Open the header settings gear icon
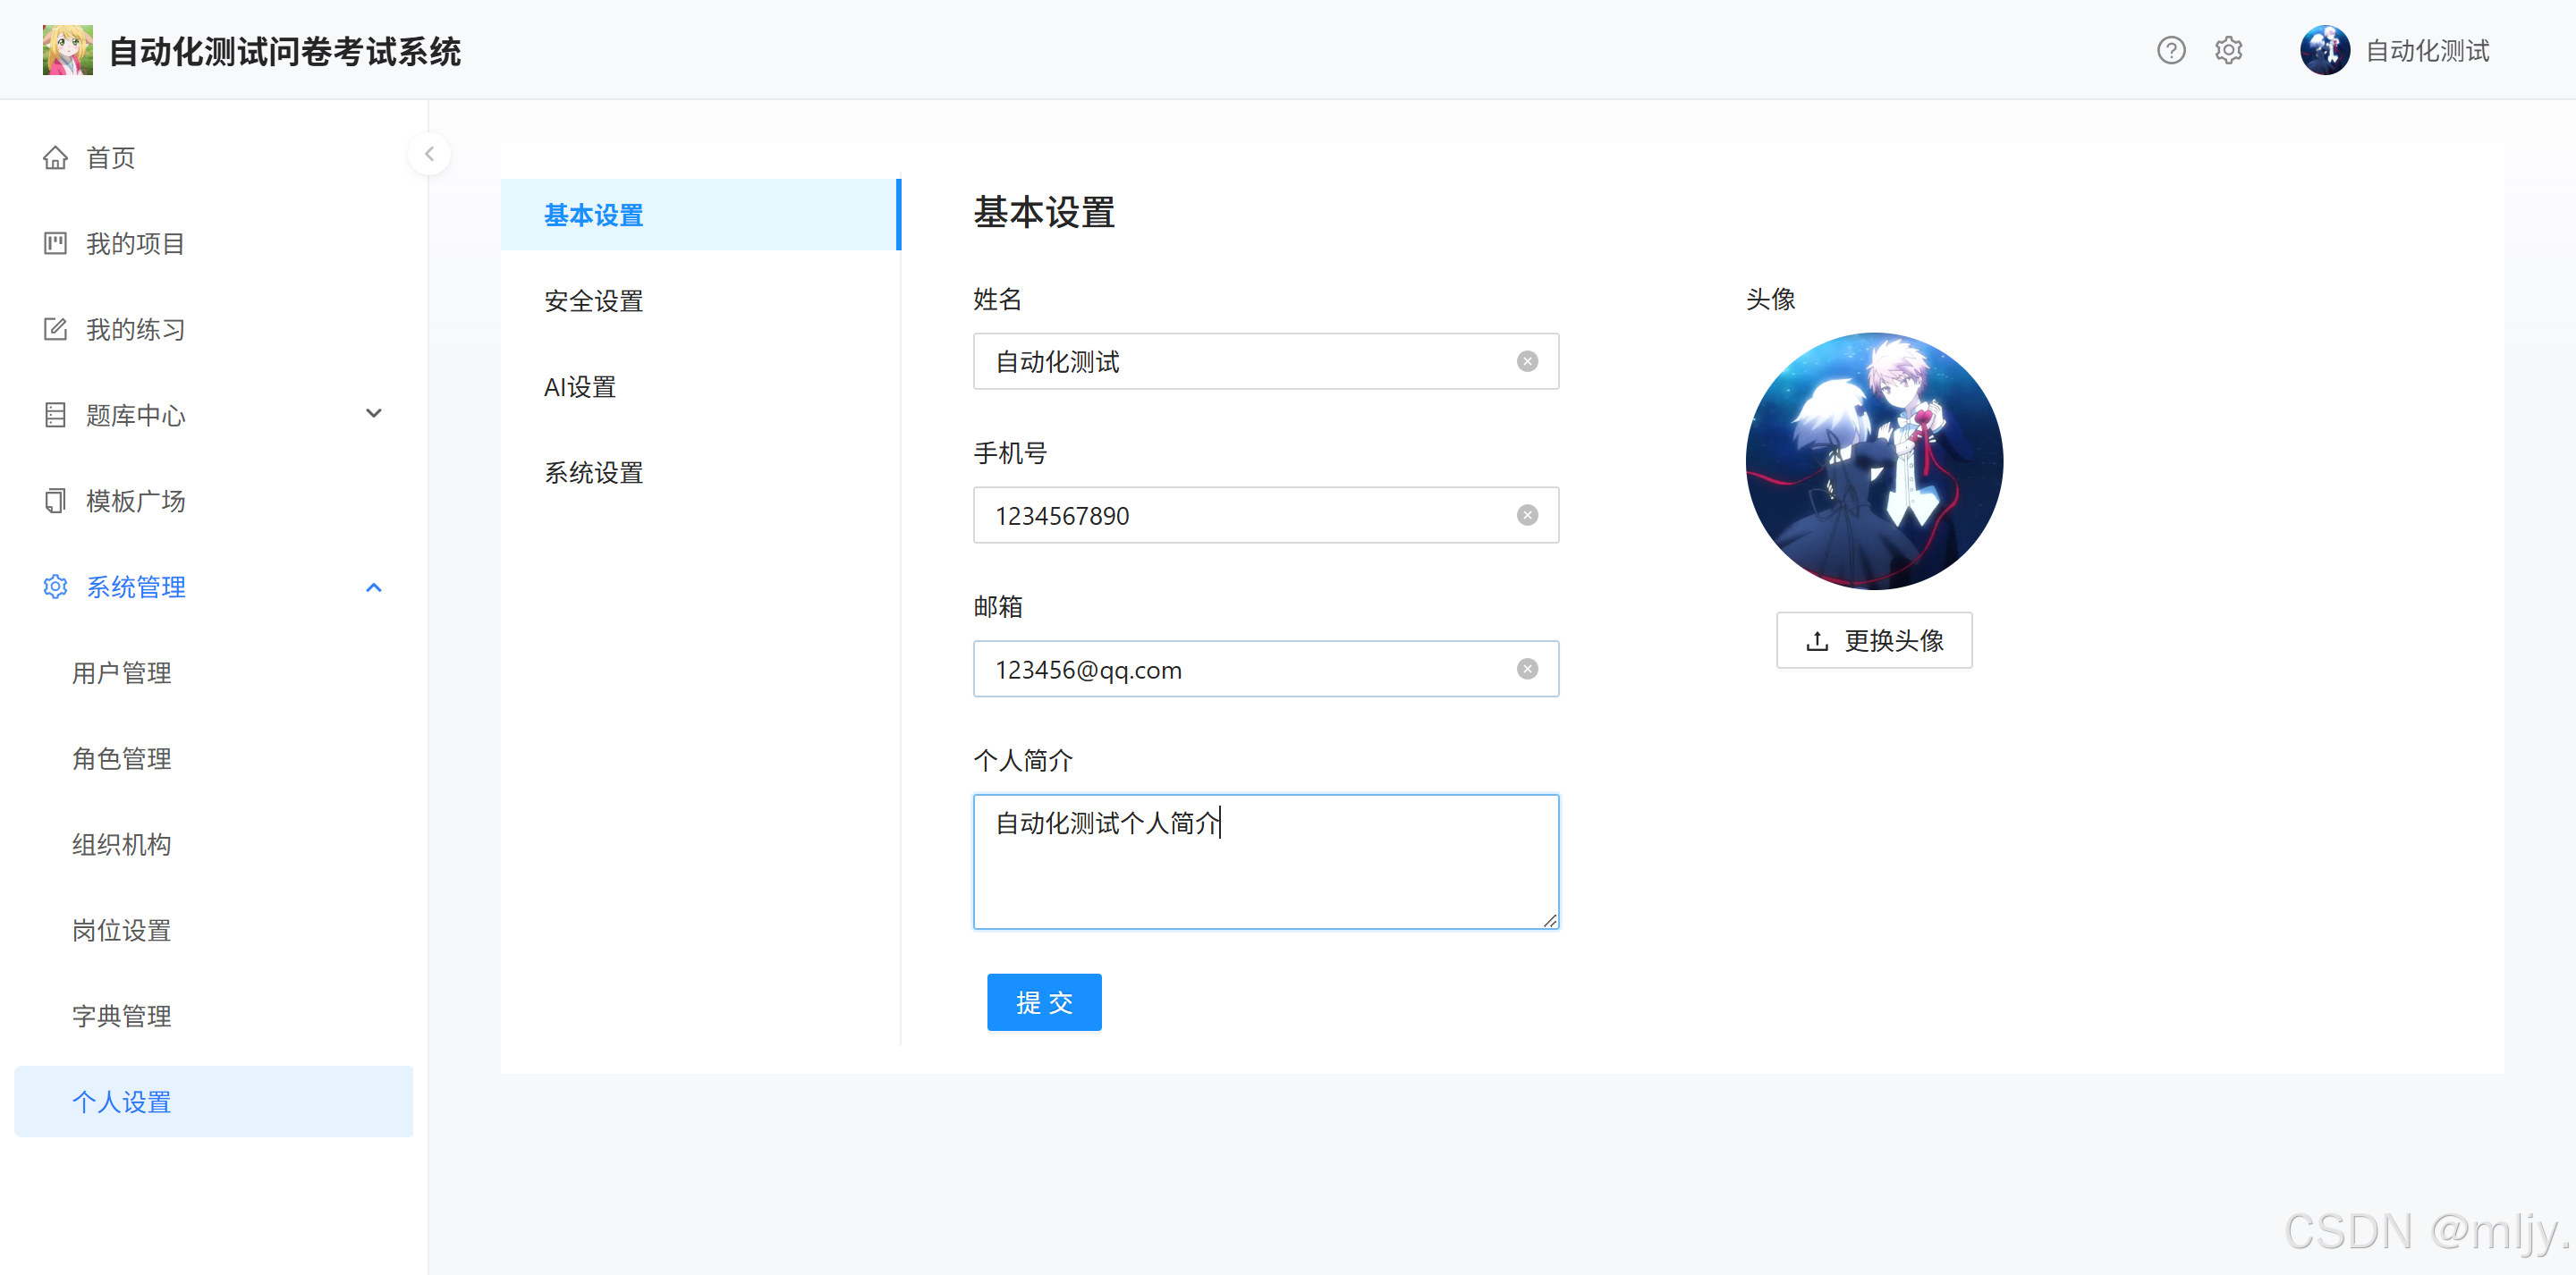Screen dimensions: 2576x1275 (2228, 50)
